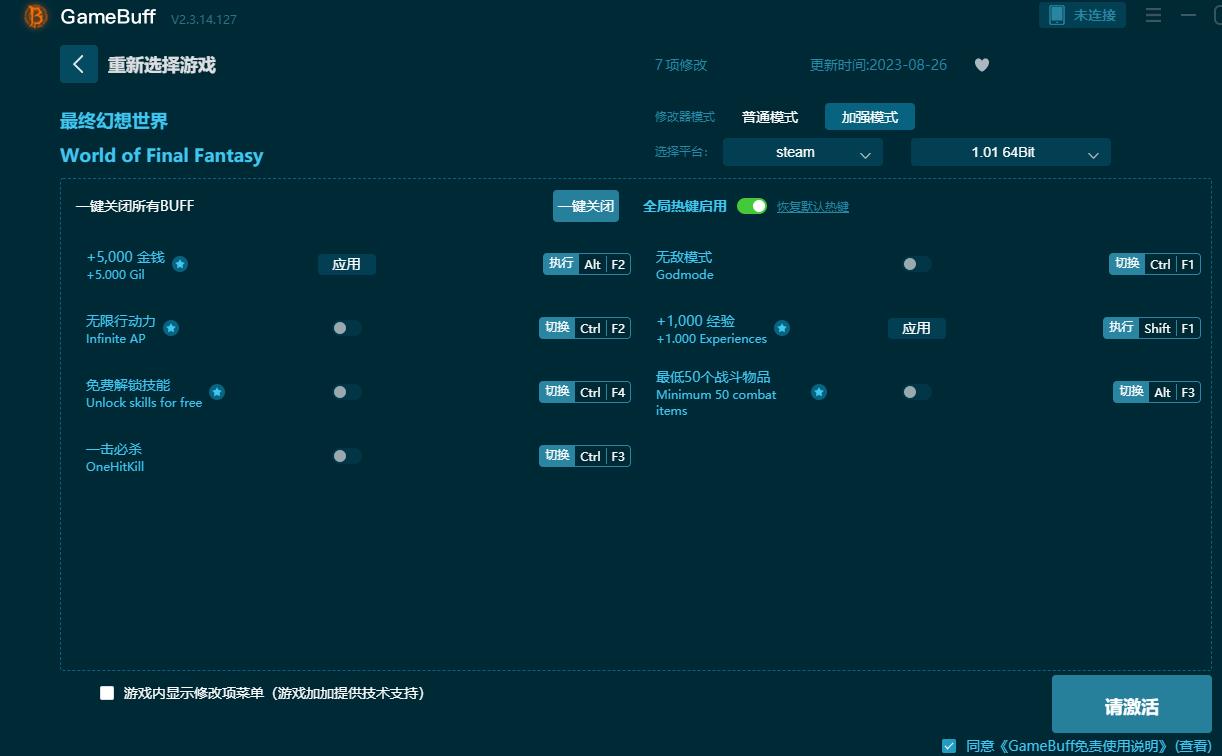Open the 1.01 64Bit version dropdown
Image resolution: width=1222 pixels, height=756 pixels.
click(1010, 152)
